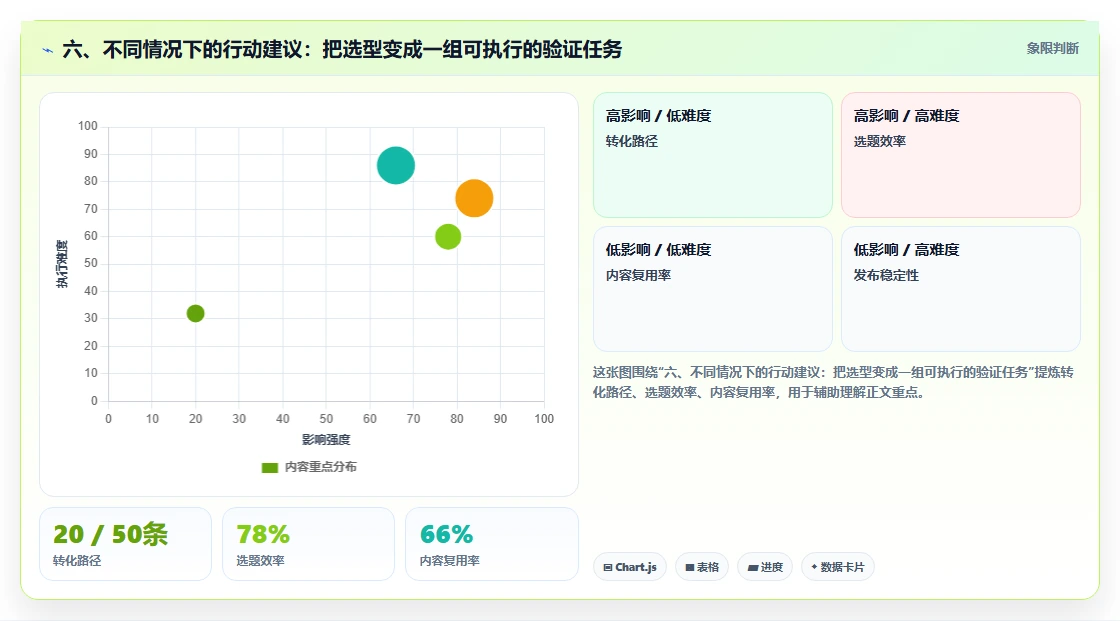
Task: Click the lightning icon beside the section title
Action: [x=48, y=50]
